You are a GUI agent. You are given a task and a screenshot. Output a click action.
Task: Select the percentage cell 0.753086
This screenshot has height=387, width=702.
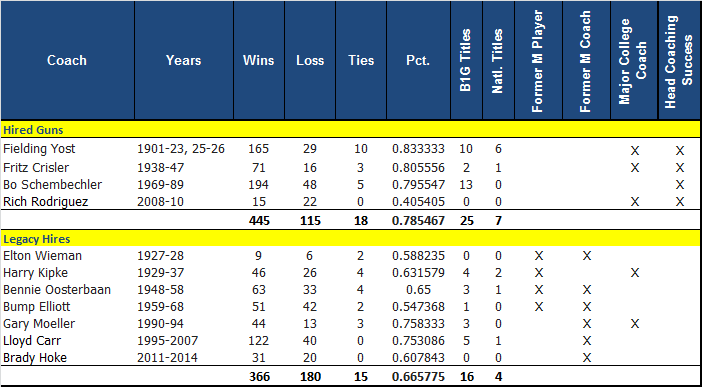418,341
